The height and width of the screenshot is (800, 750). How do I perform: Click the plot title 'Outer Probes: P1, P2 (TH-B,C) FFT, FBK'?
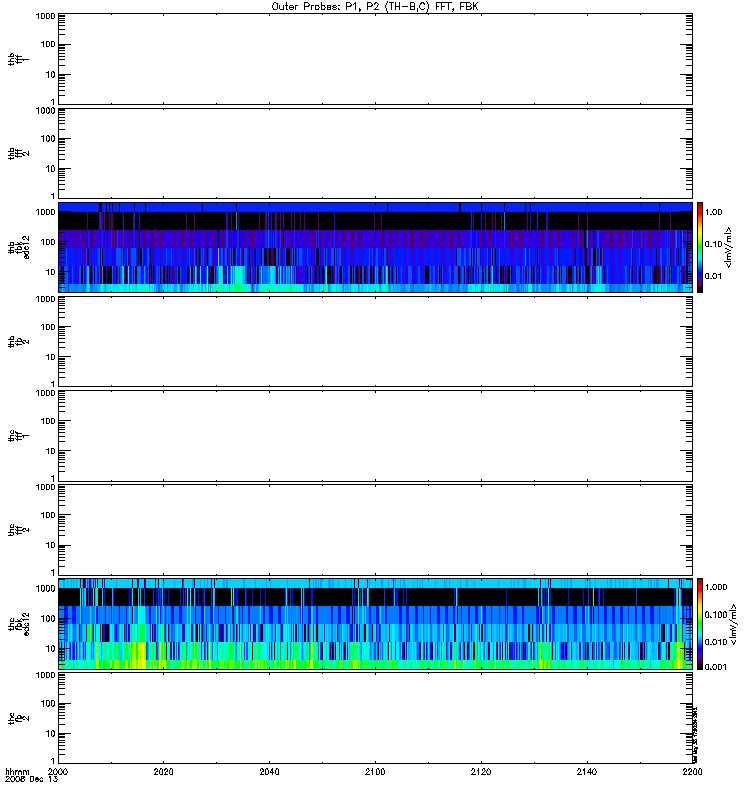click(375, 7)
